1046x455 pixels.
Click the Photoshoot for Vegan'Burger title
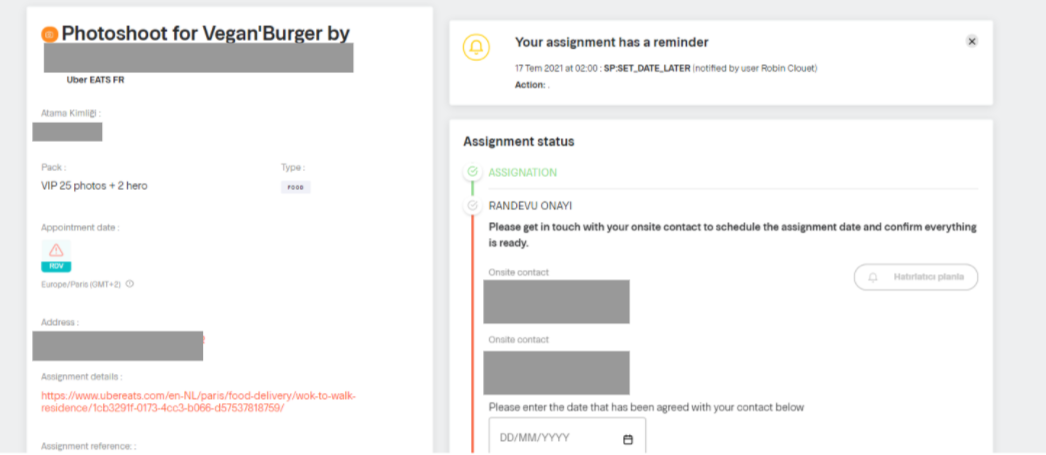[x=205, y=34]
